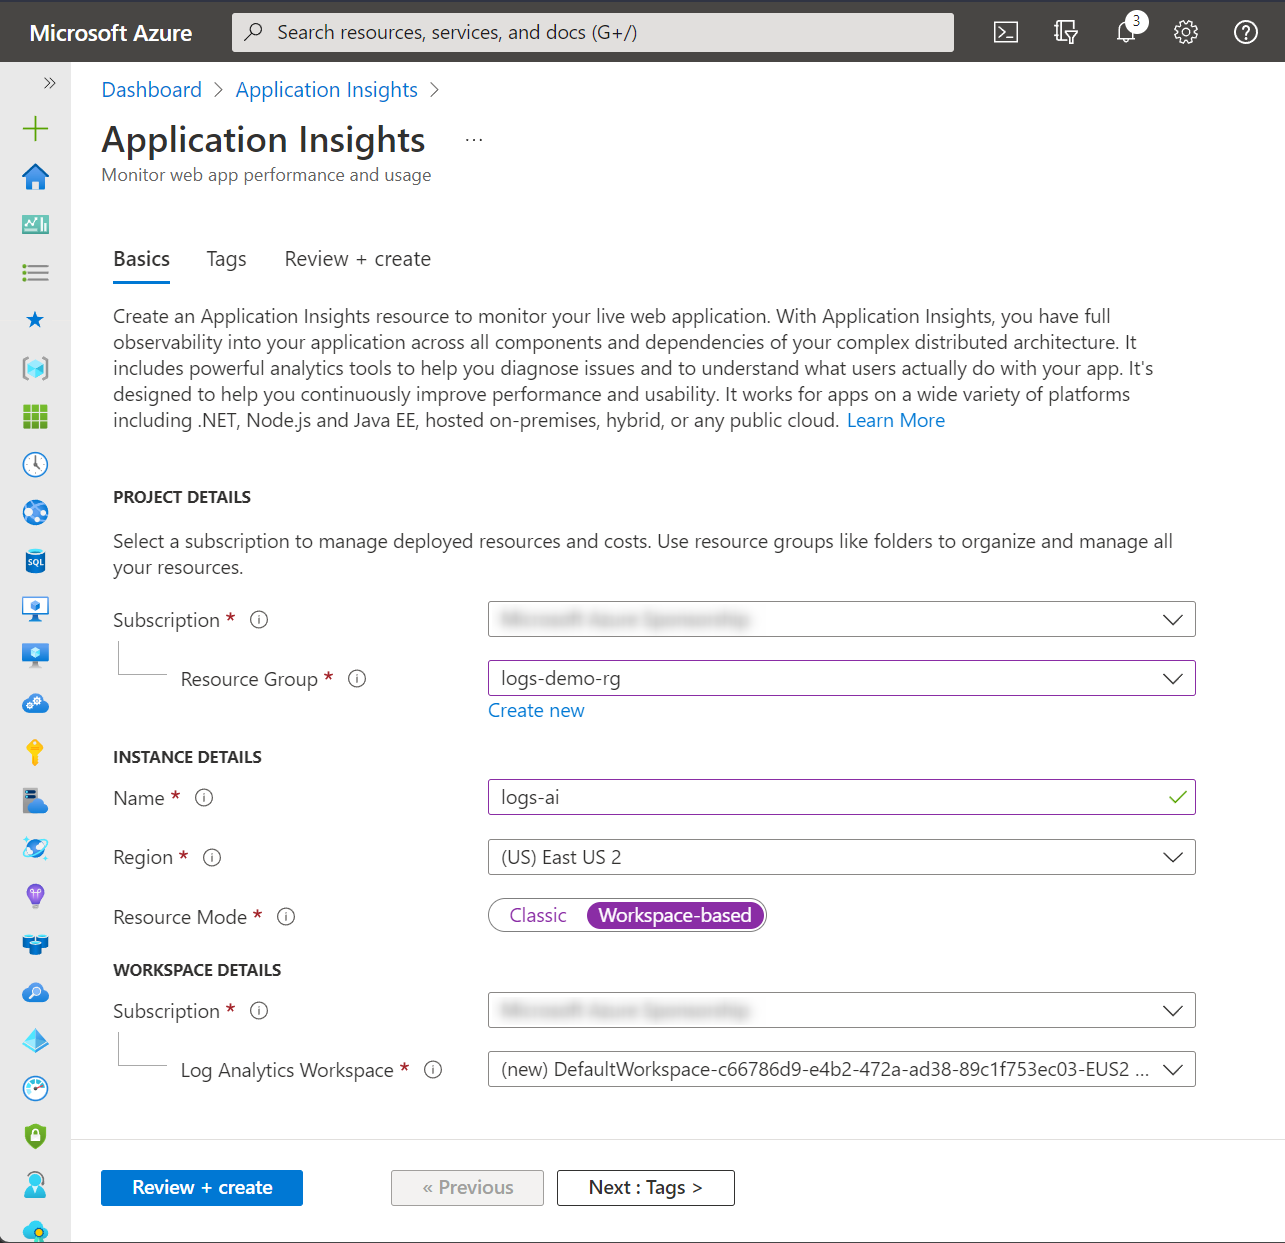1285x1243 pixels.
Task: Select Workspace-based resource mode
Action: [x=675, y=915]
